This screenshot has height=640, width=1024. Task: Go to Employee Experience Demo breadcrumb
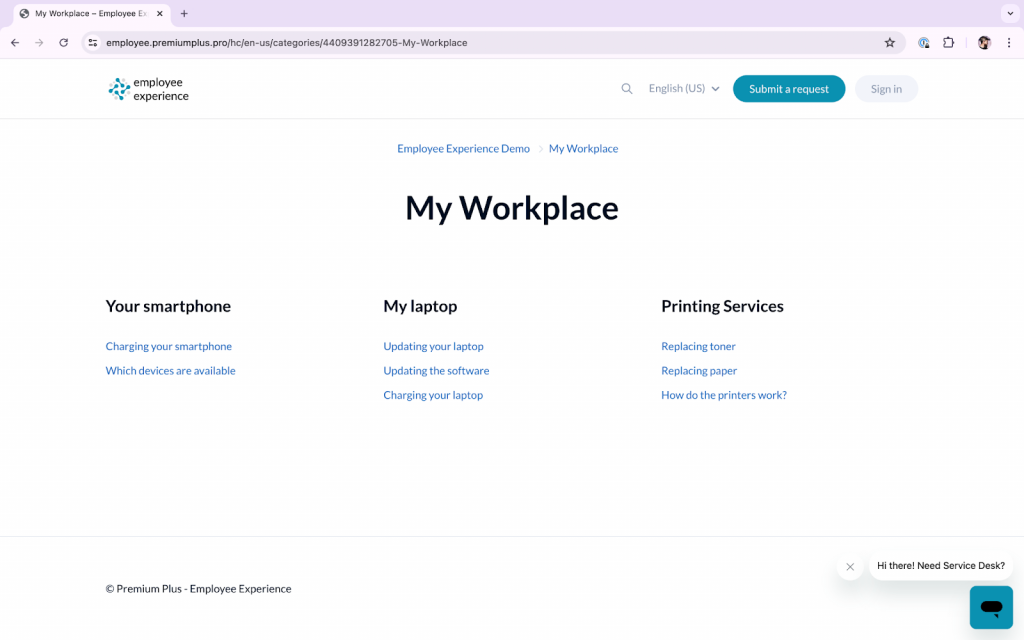463,149
